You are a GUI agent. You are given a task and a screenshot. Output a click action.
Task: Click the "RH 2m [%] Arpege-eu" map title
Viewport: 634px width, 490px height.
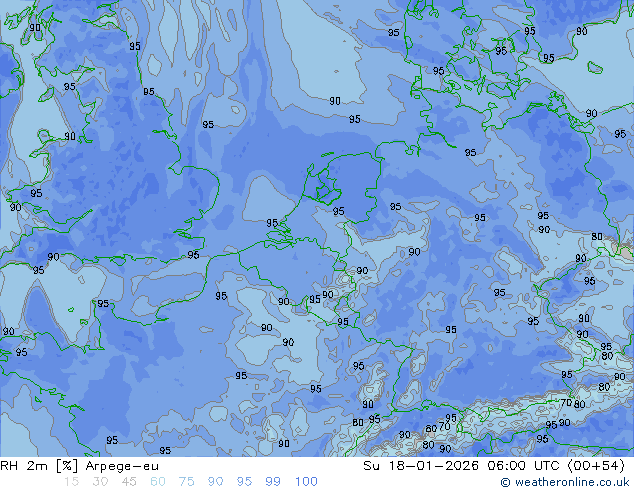(79, 466)
